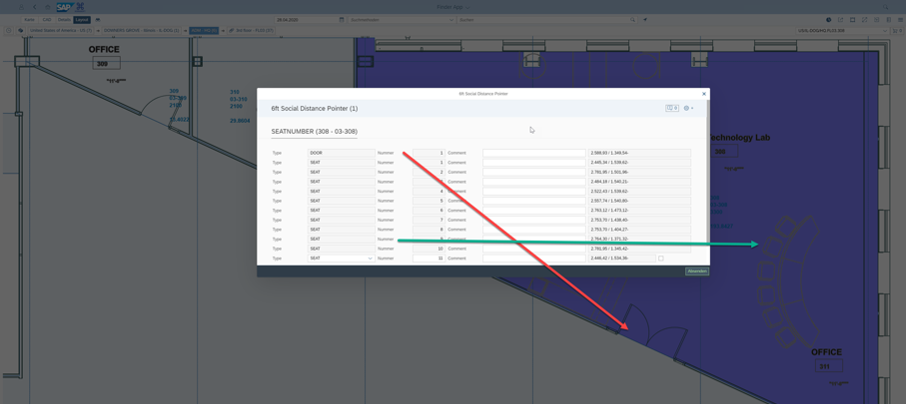
Task: Select breadcrumb 3rd floor - FL03 (37)
Action: coord(251,30)
